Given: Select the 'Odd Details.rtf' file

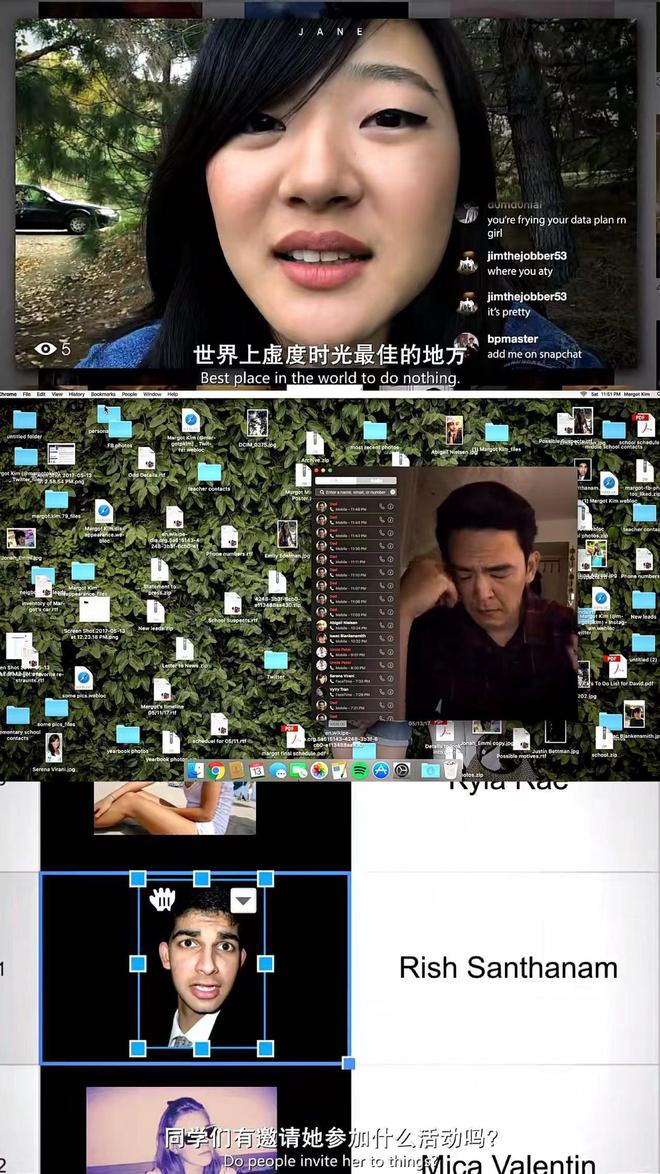Looking at the screenshot, I should (x=146, y=457).
